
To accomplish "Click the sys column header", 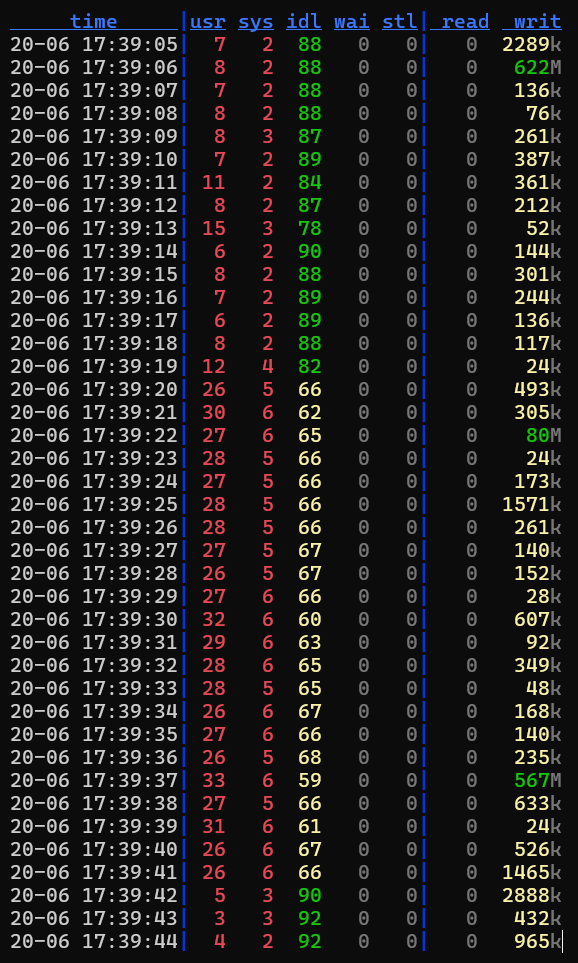I will pos(256,21).
